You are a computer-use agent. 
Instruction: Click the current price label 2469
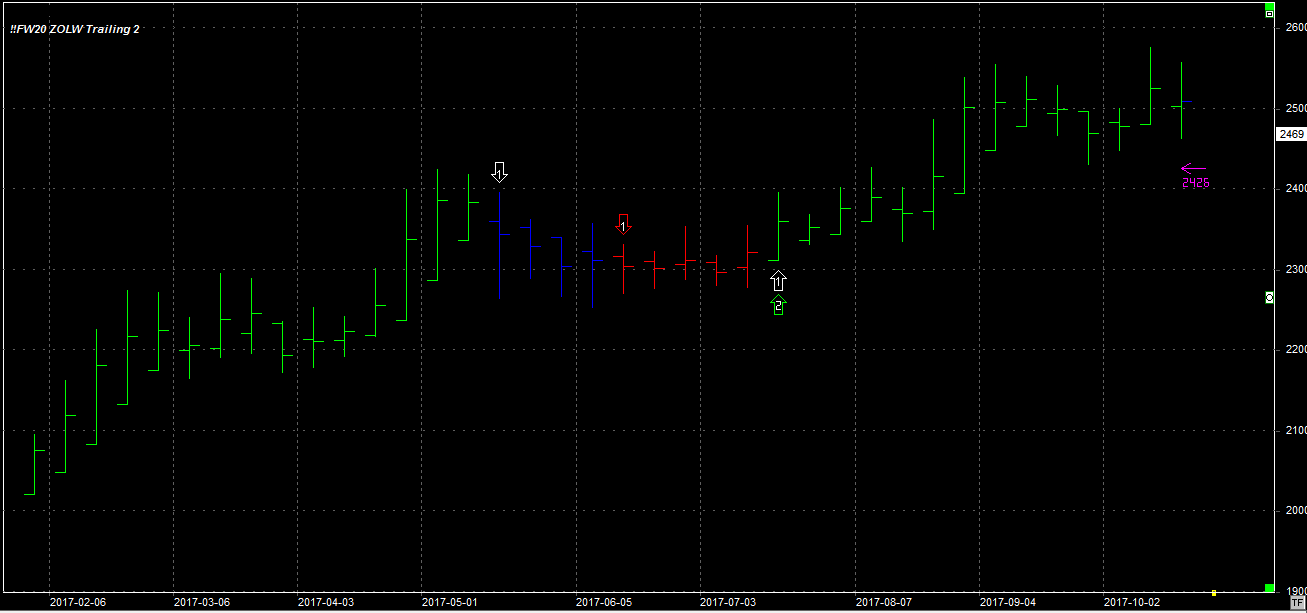pyautogui.click(x=1291, y=134)
